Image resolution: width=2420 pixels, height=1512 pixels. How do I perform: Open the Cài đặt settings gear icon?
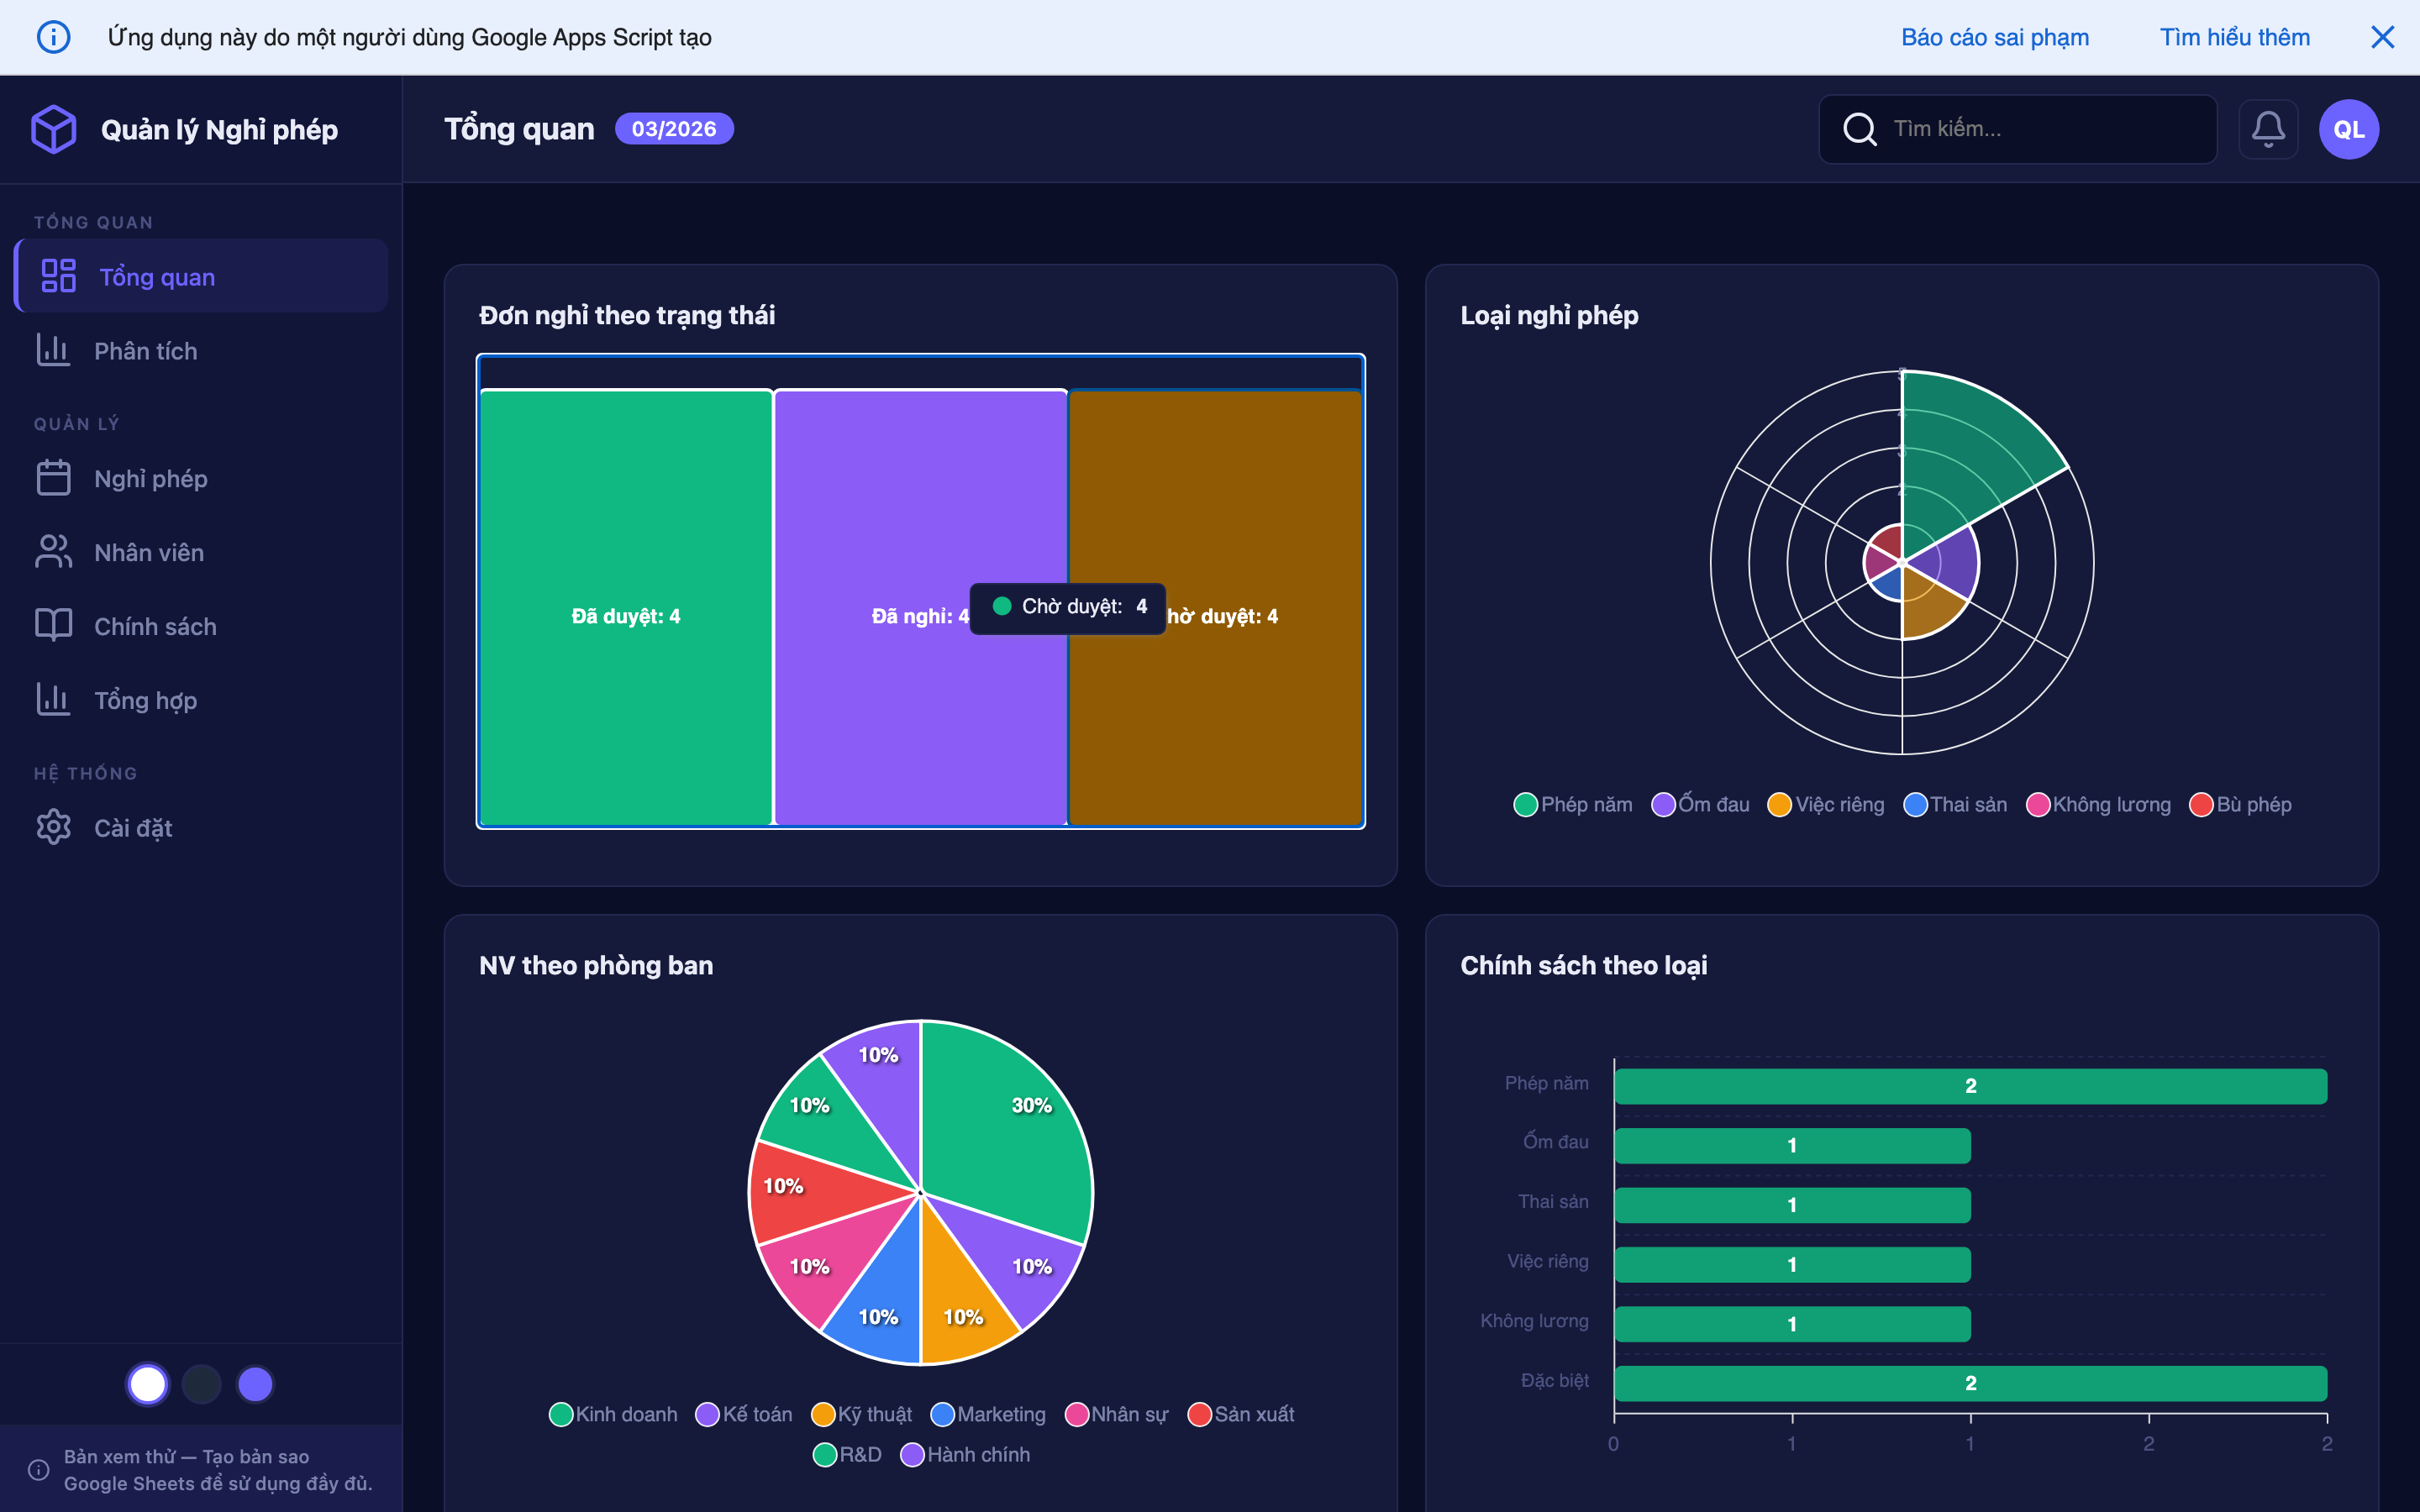(x=53, y=827)
